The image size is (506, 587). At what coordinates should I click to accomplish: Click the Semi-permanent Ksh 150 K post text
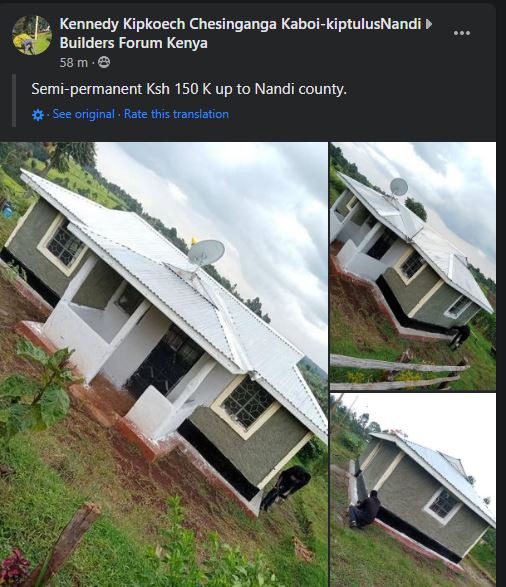pyautogui.click(x=189, y=89)
